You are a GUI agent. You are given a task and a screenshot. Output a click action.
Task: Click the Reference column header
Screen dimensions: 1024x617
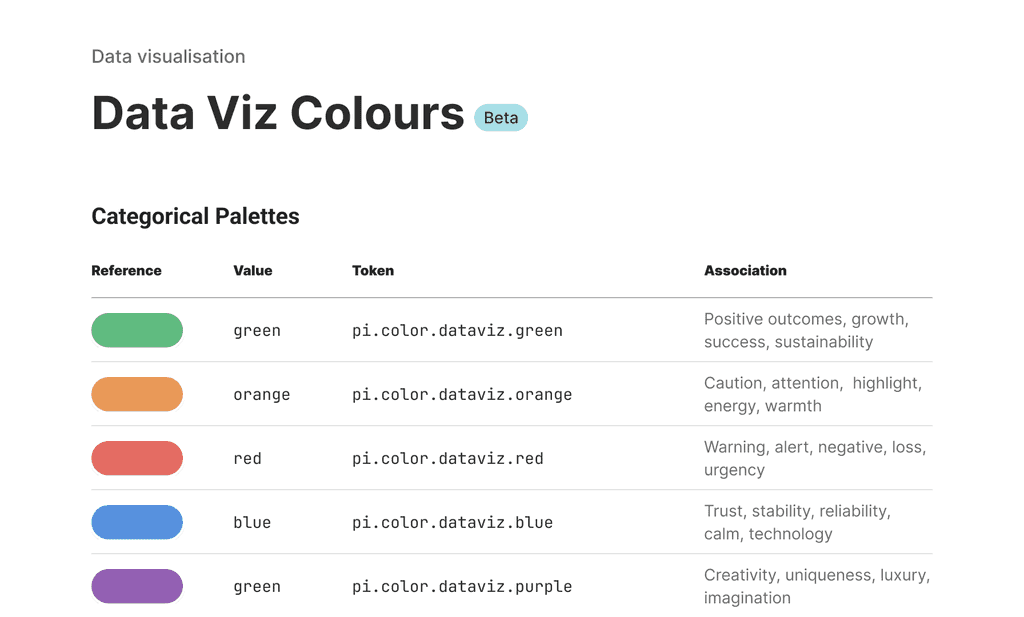coord(126,271)
